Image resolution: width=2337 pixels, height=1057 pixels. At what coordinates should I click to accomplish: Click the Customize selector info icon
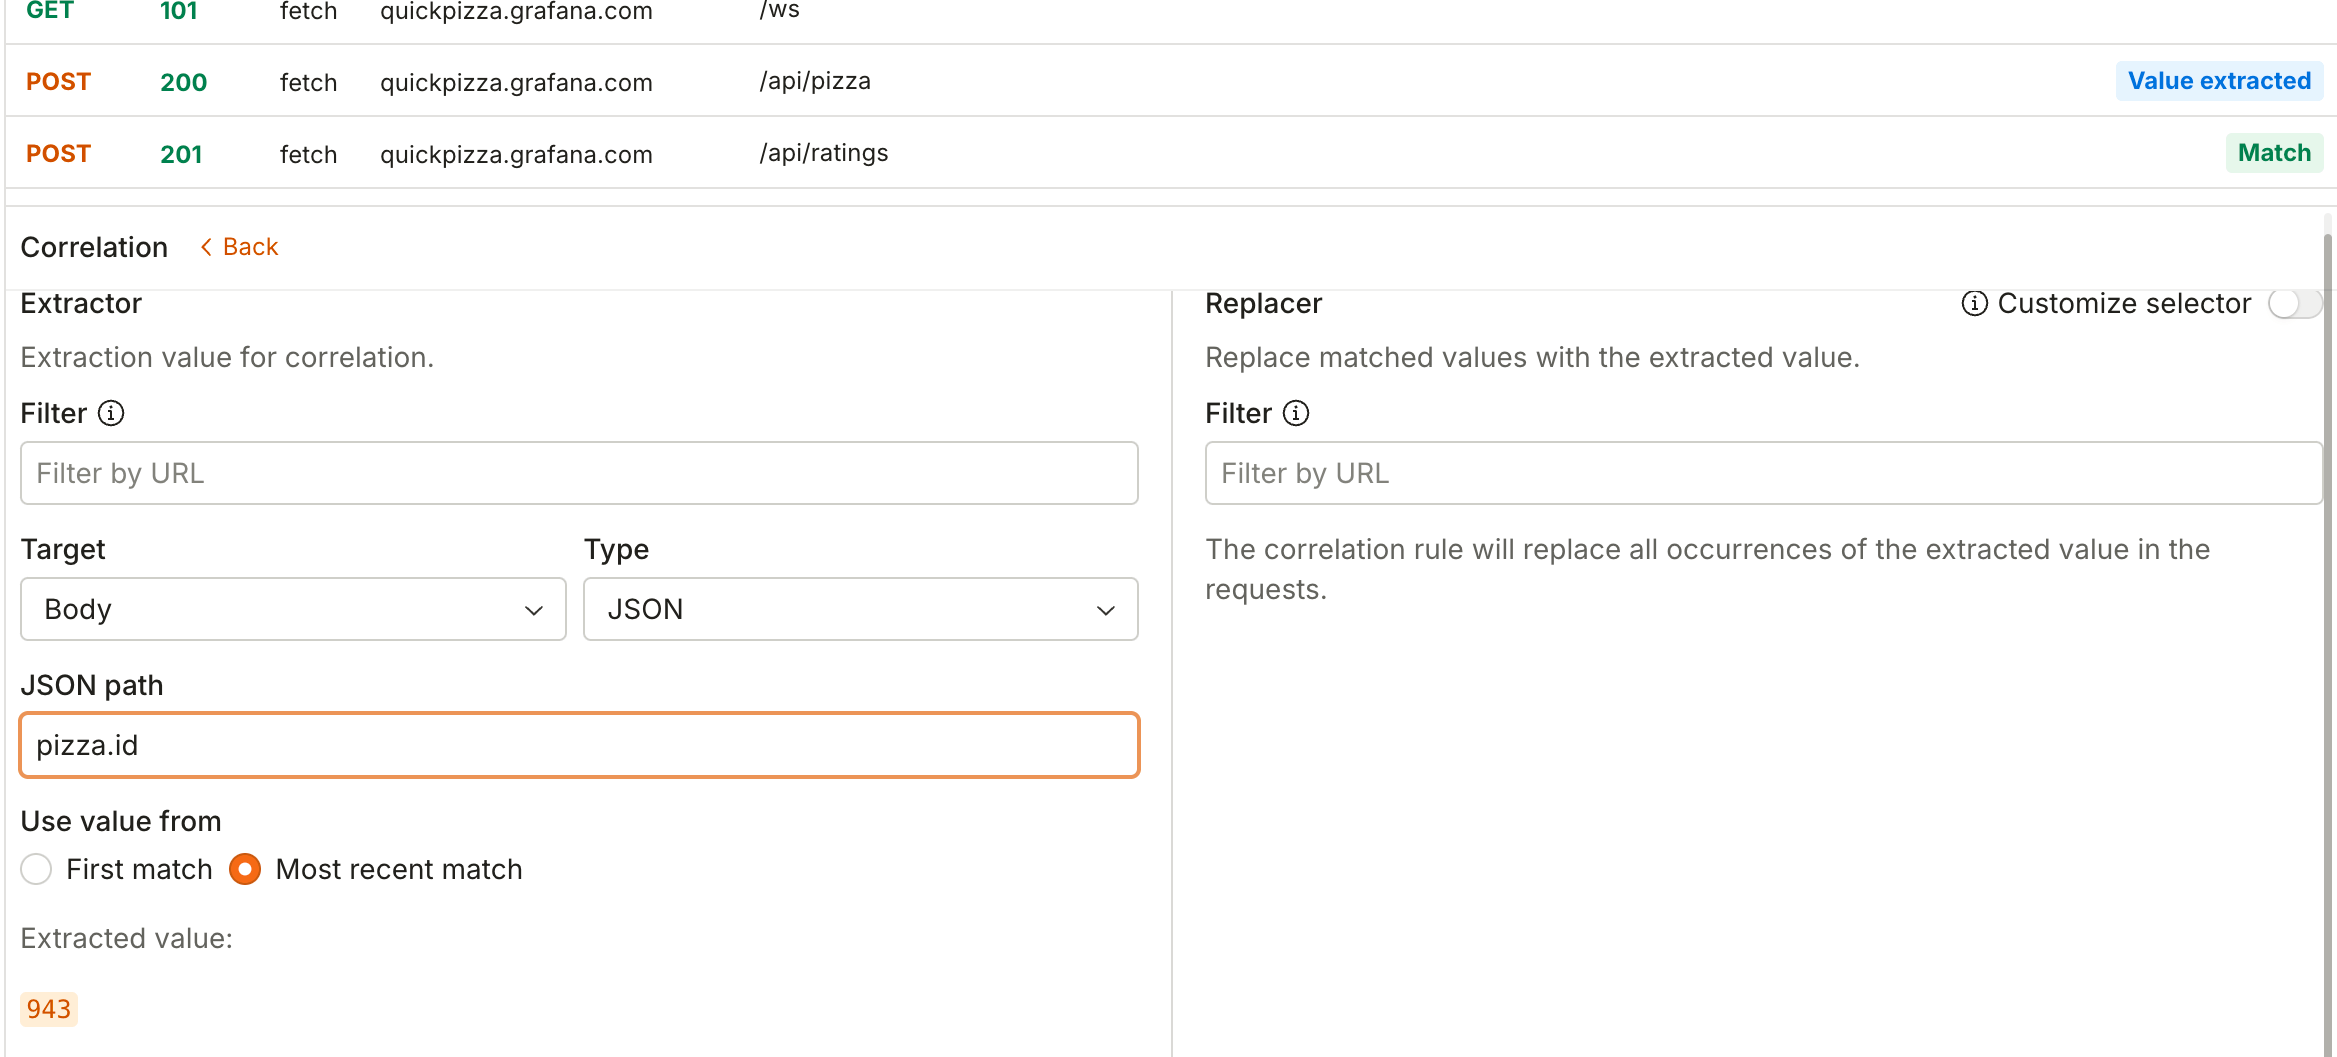tap(1974, 303)
